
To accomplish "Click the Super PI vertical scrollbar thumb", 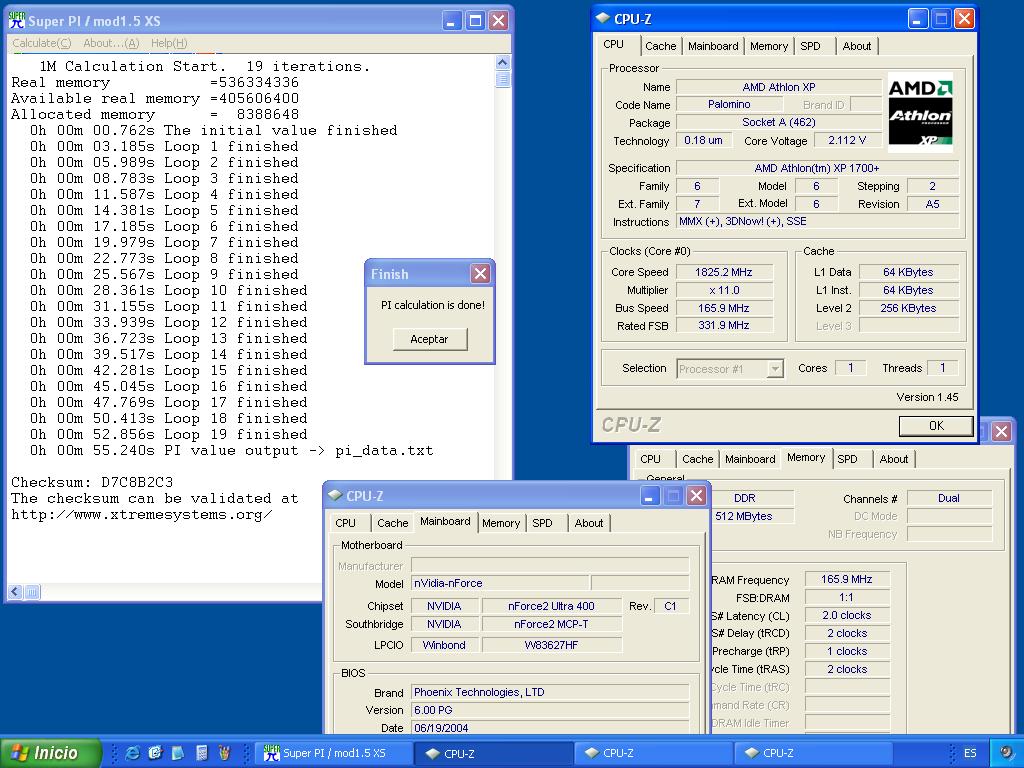I will pos(502,79).
